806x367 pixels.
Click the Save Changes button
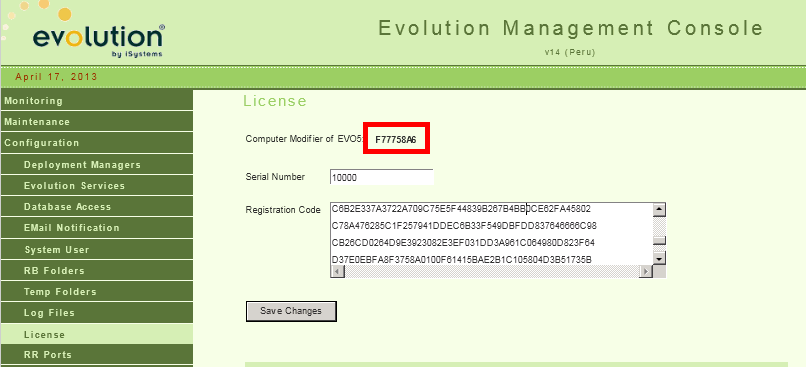point(291,311)
